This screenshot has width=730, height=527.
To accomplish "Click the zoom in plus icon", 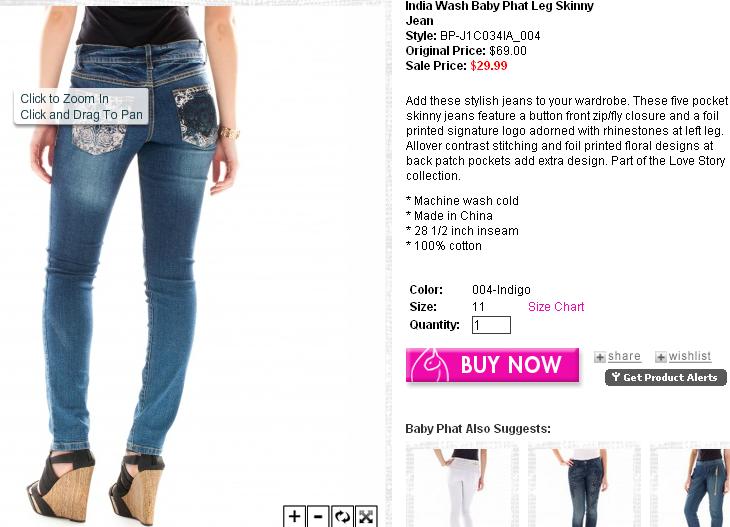I will point(295,516).
